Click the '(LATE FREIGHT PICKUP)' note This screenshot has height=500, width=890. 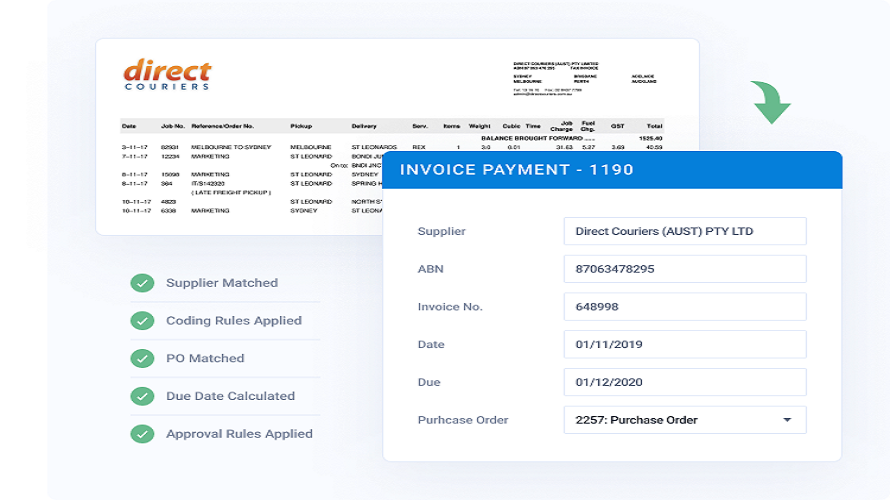(231, 192)
